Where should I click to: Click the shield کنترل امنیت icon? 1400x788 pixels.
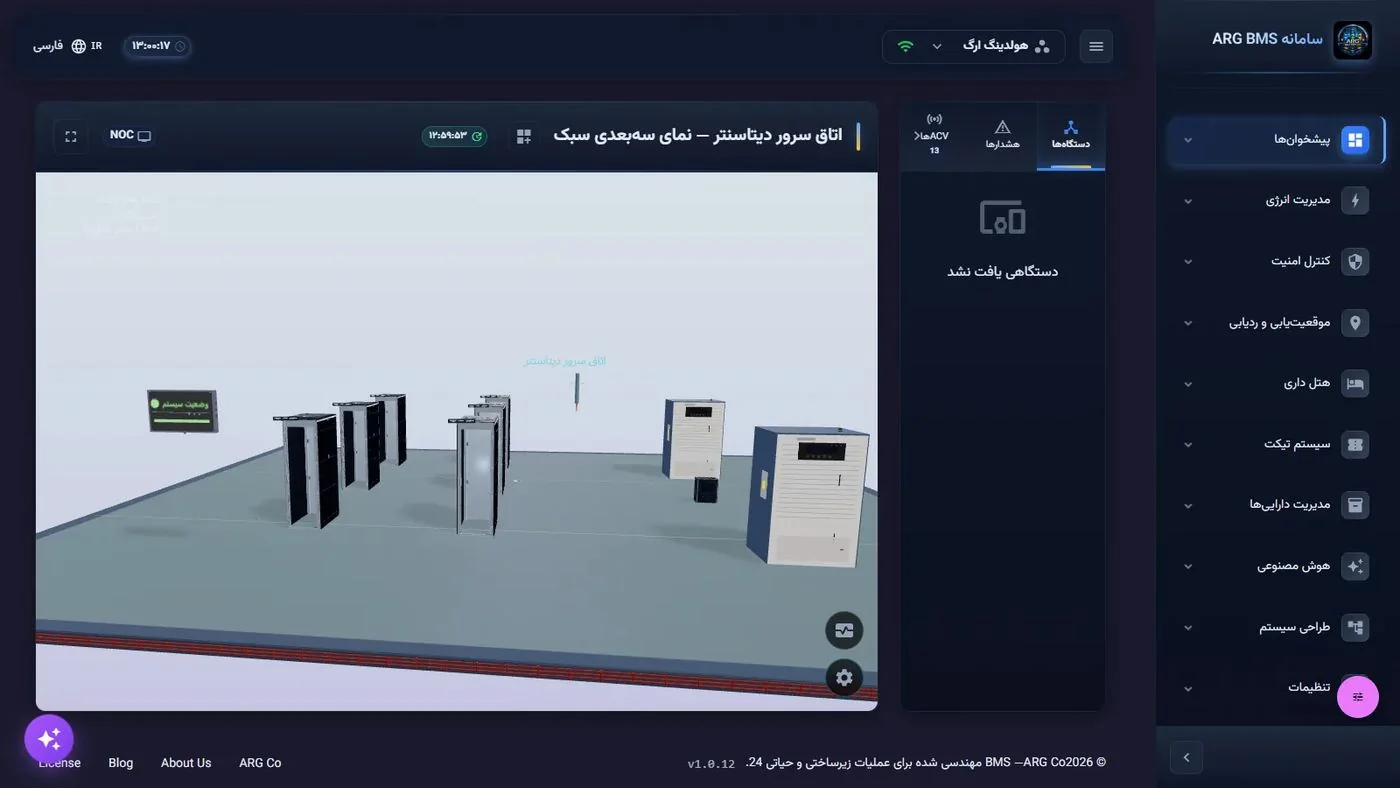(1355, 262)
